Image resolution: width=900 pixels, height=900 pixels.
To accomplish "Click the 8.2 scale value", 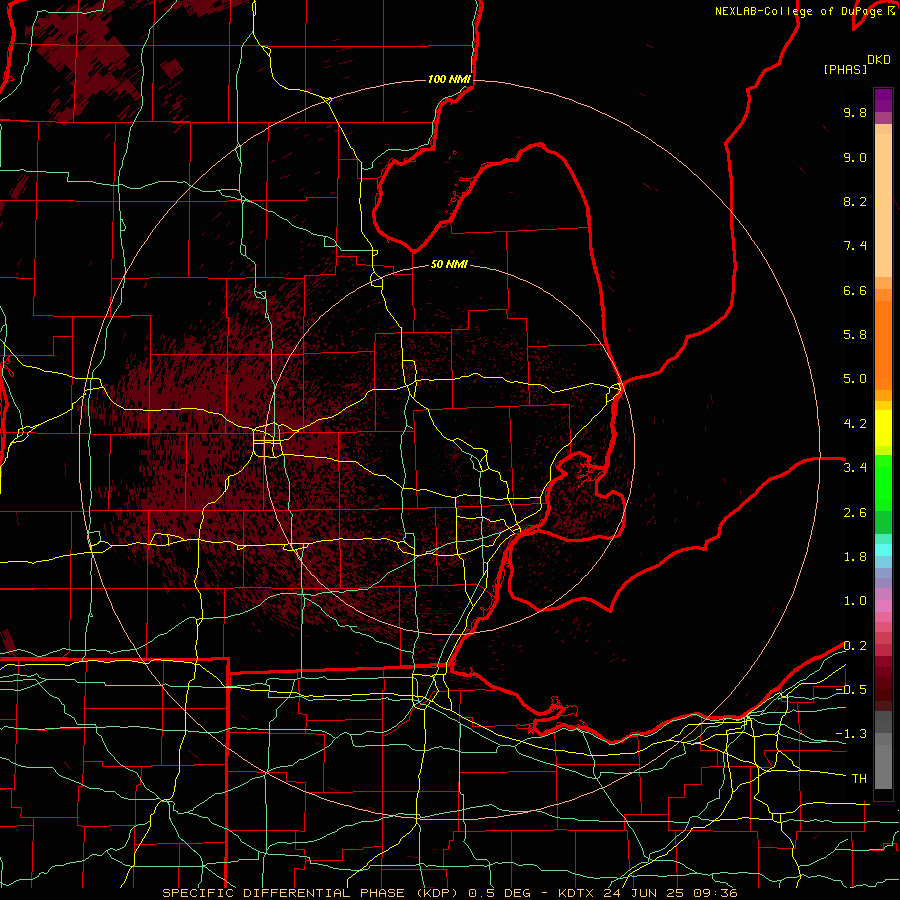I will point(855,201).
